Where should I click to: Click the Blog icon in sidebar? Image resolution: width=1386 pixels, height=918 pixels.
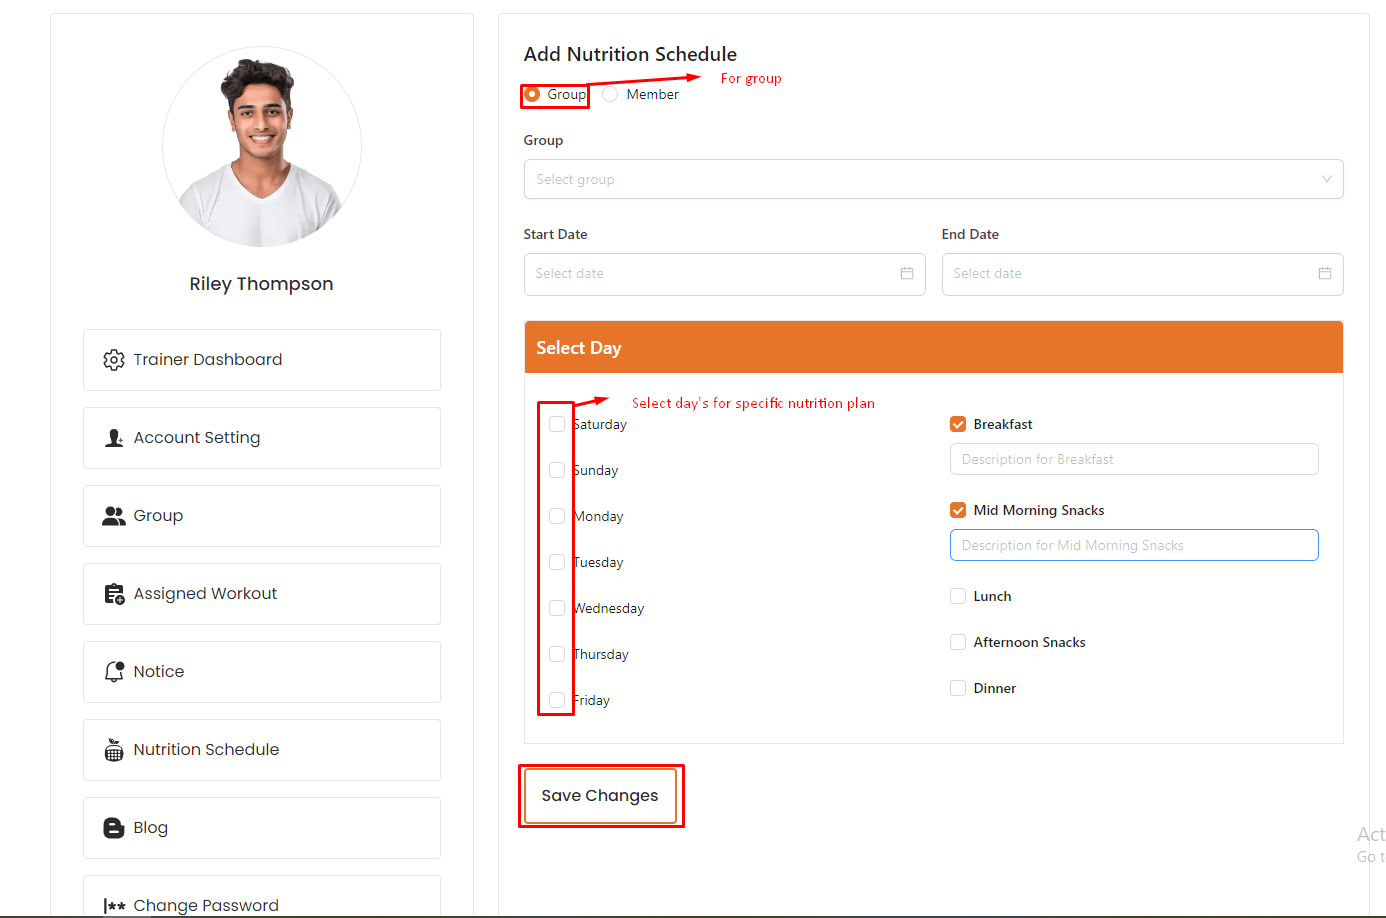click(x=114, y=828)
